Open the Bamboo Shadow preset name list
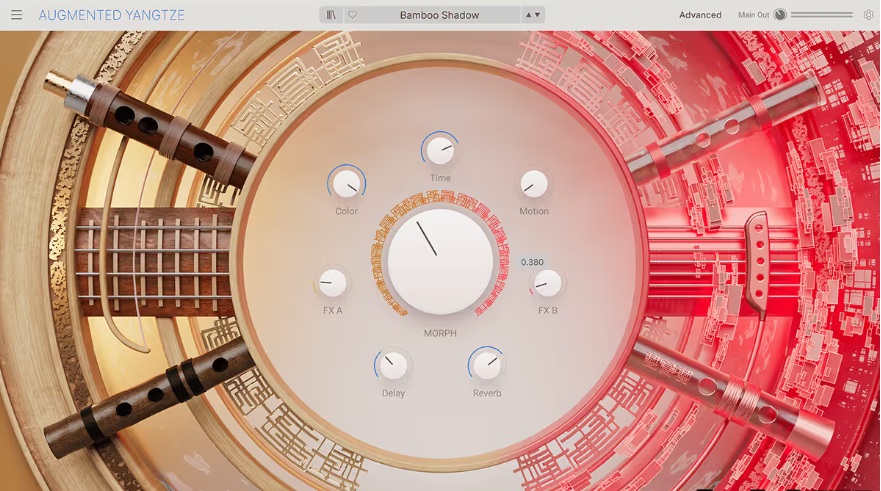 439,15
